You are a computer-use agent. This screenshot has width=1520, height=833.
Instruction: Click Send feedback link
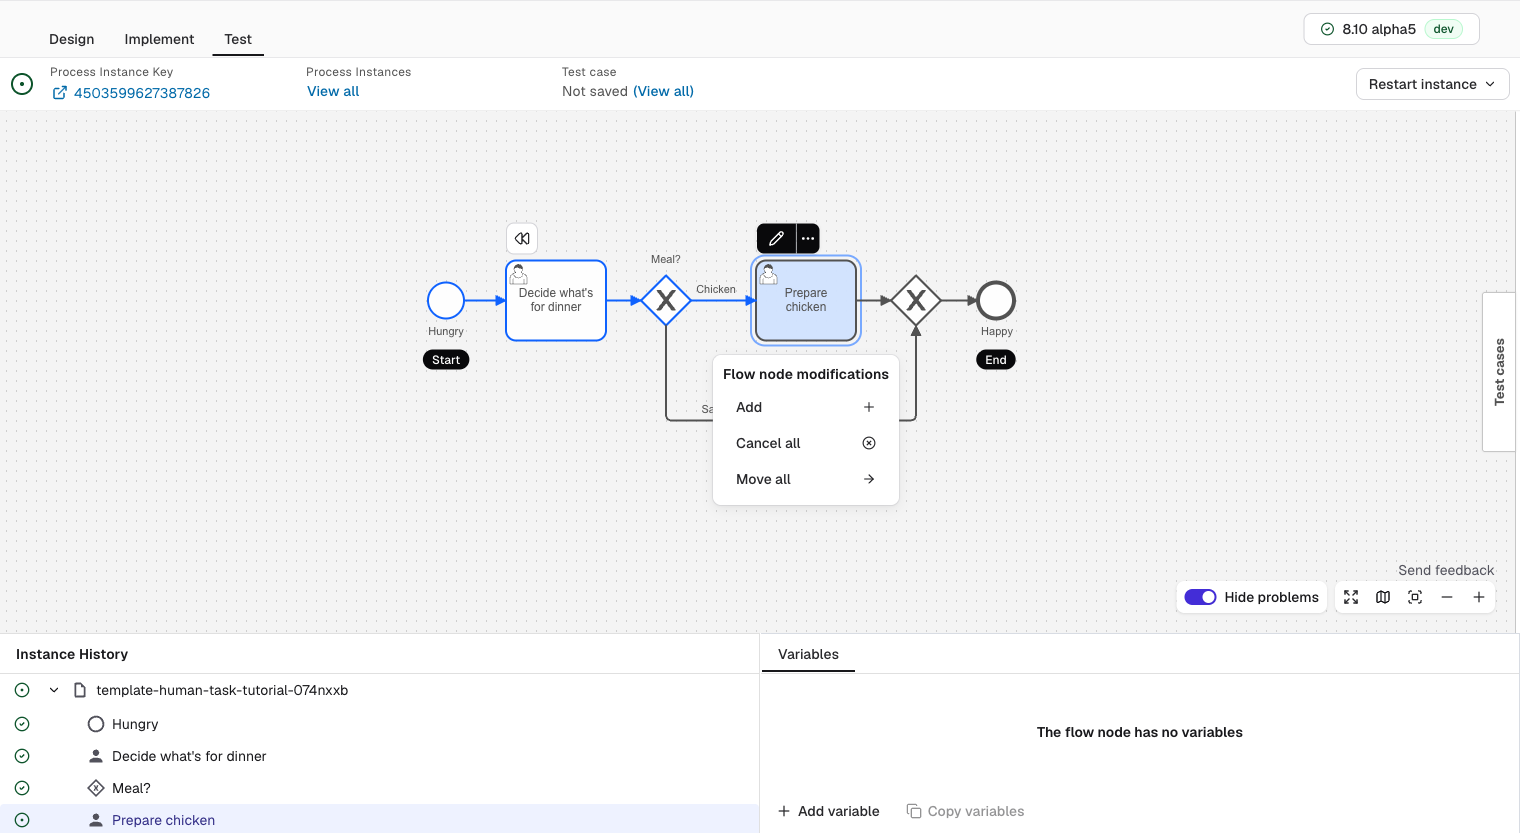(1446, 570)
